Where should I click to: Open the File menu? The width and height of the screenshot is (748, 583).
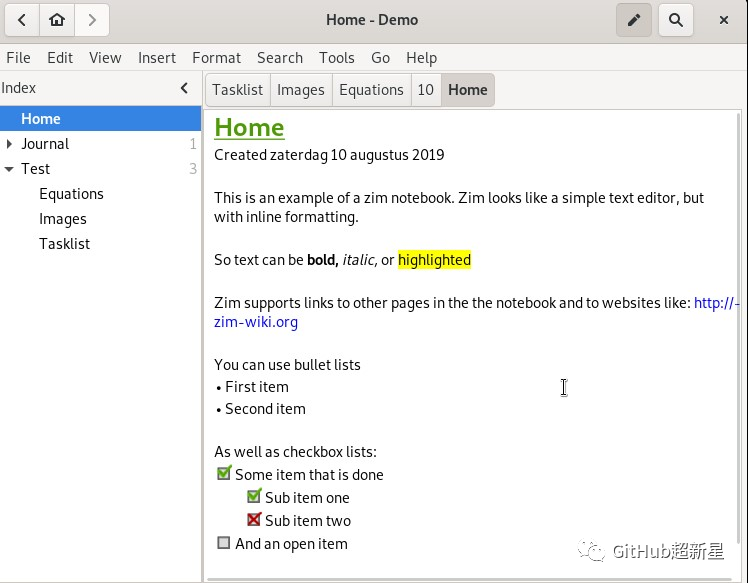click(x=19, y=58)
